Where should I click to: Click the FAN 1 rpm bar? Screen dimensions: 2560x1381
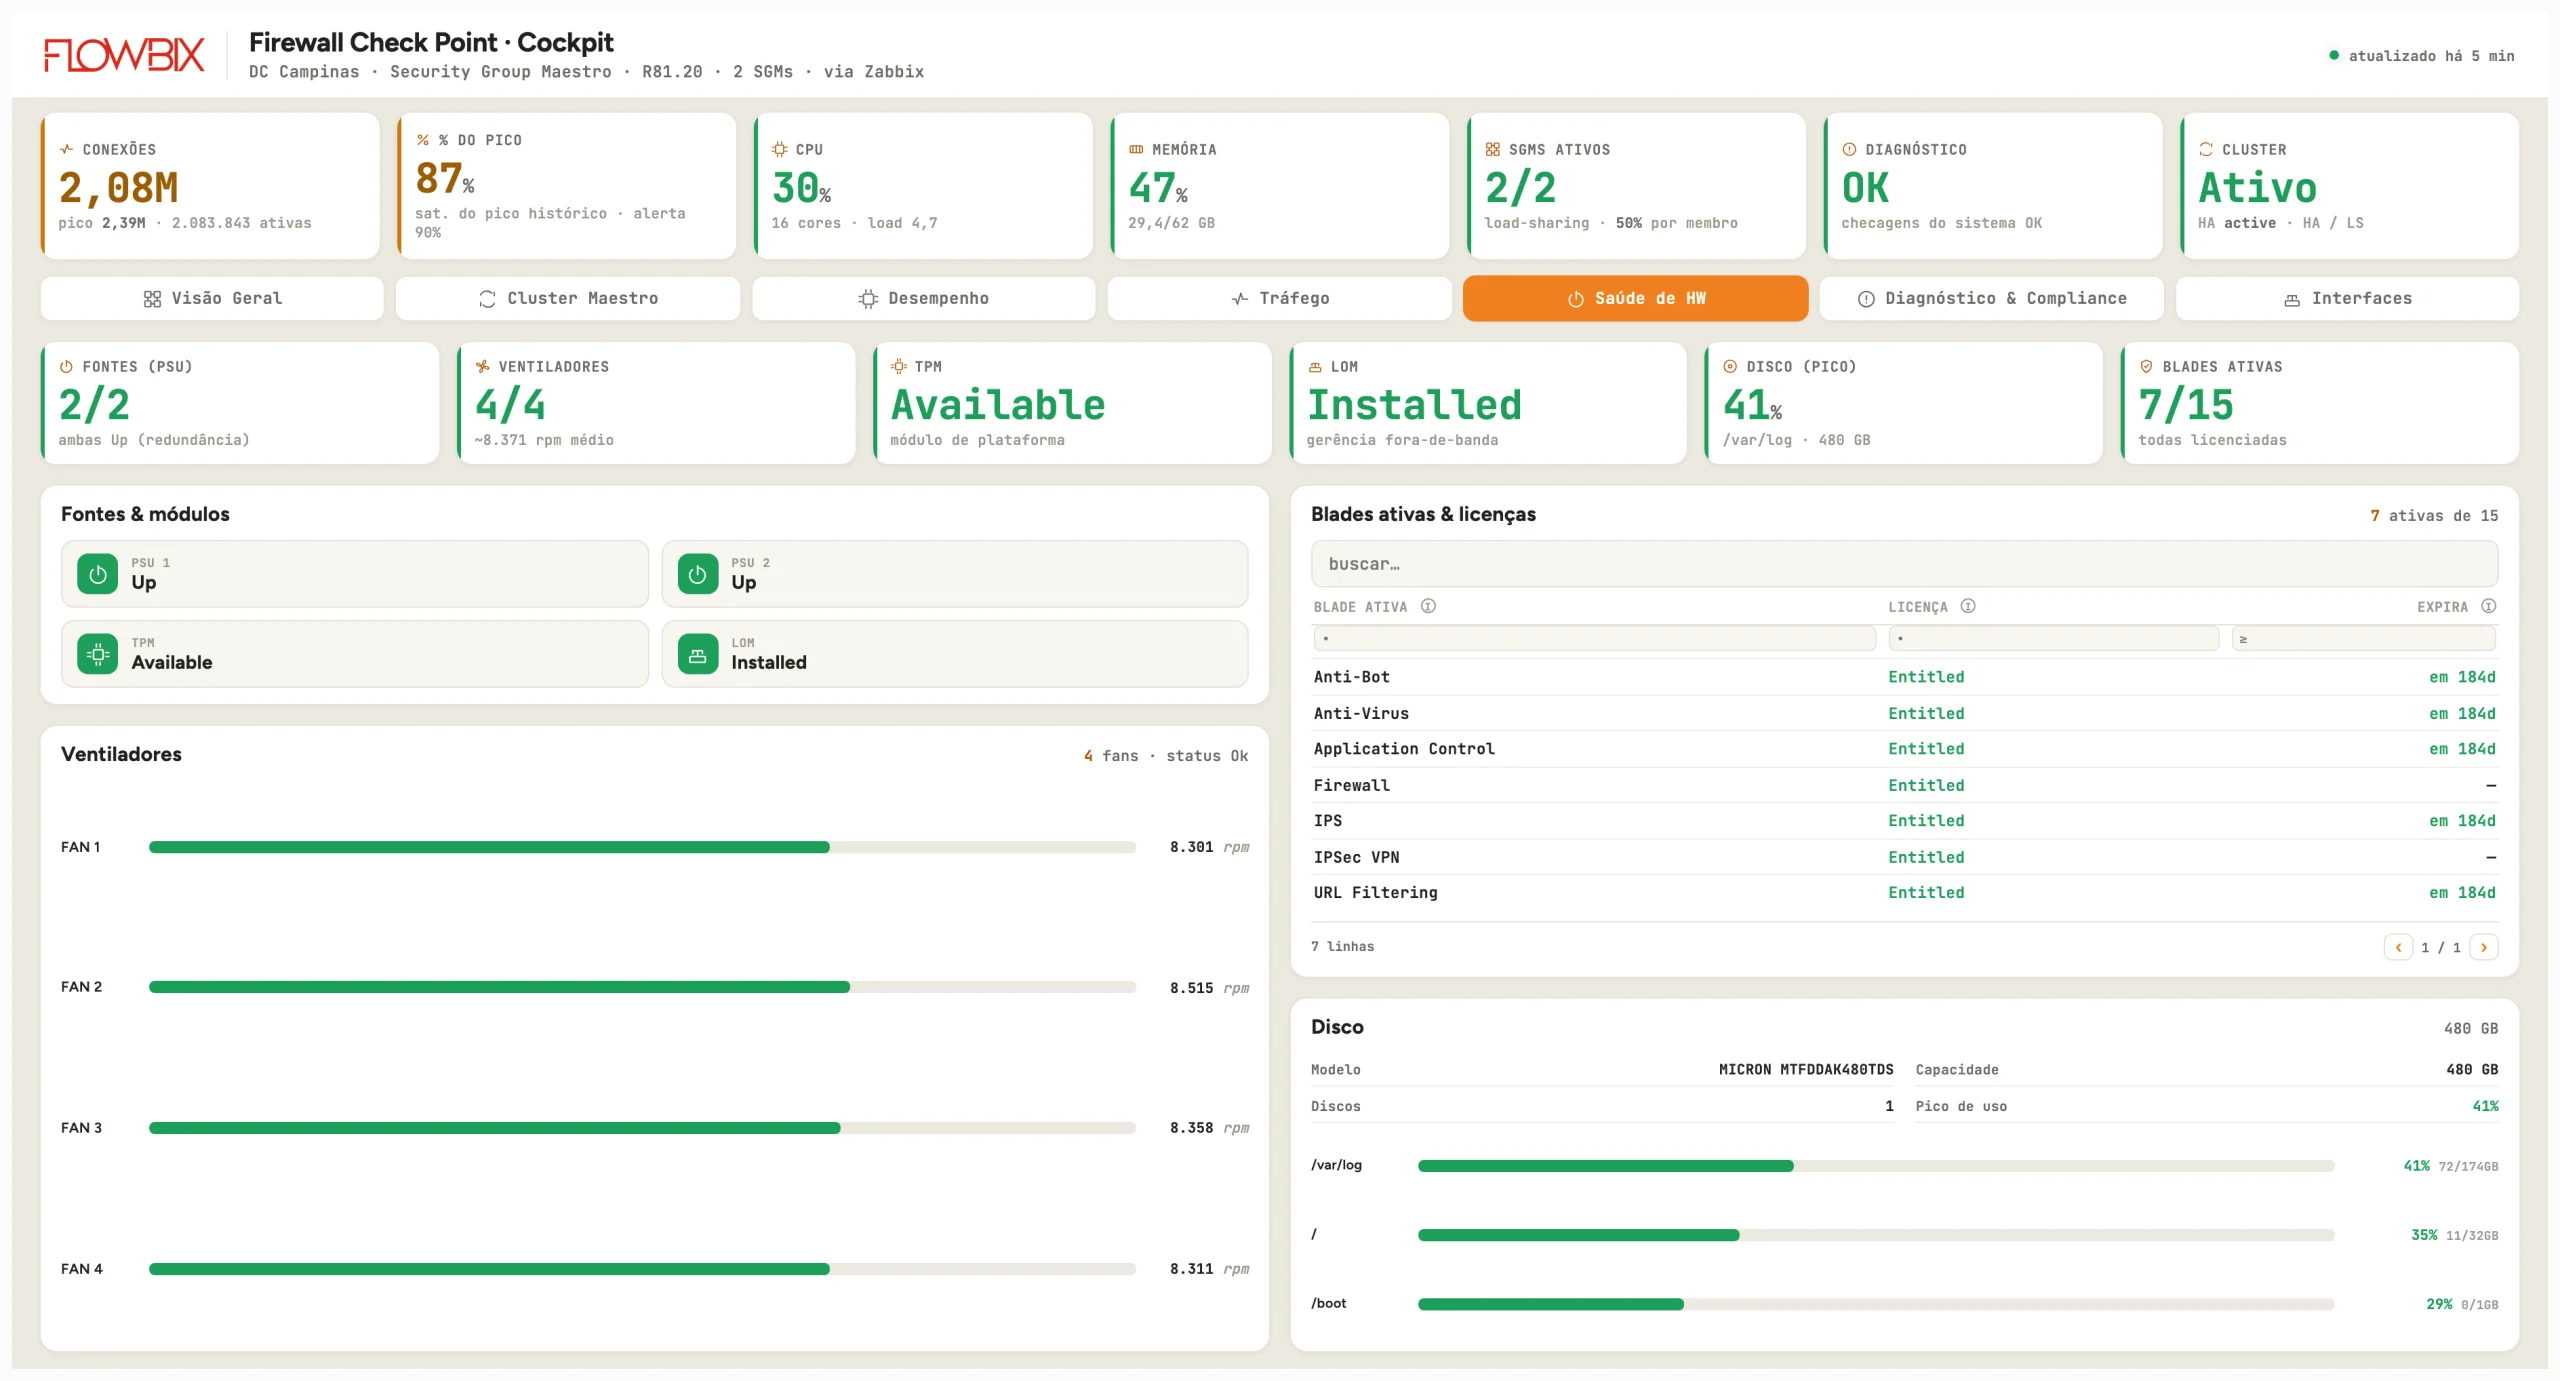[x=642, y=847]
